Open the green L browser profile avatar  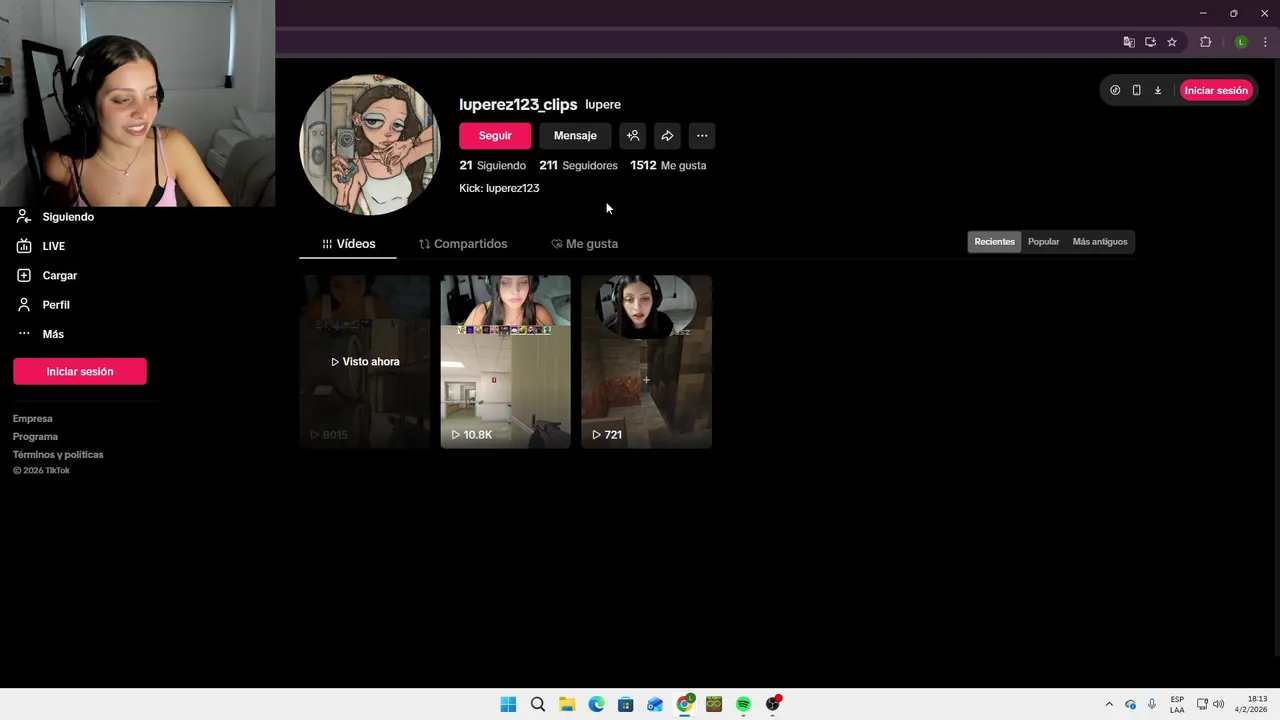coord(1241,42)
